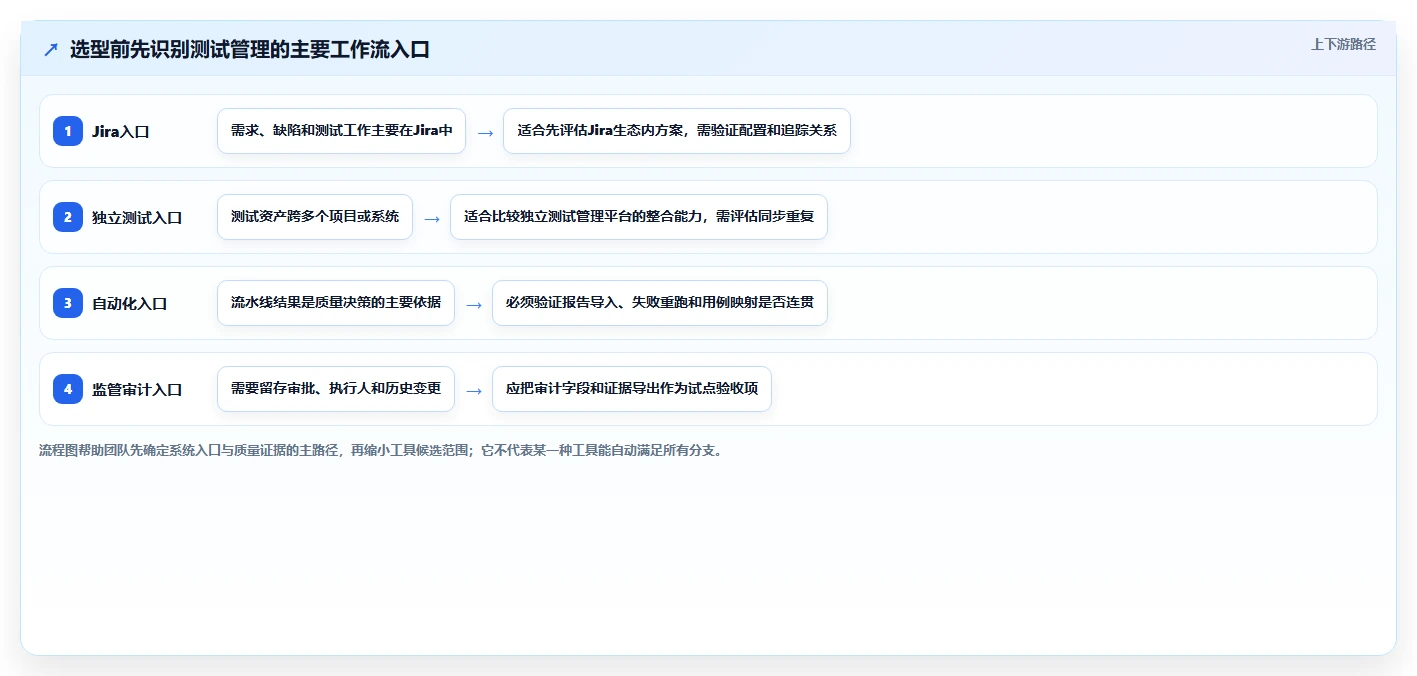
Task: Click the 自动化入口 row label
Action: tap(129, 303)
